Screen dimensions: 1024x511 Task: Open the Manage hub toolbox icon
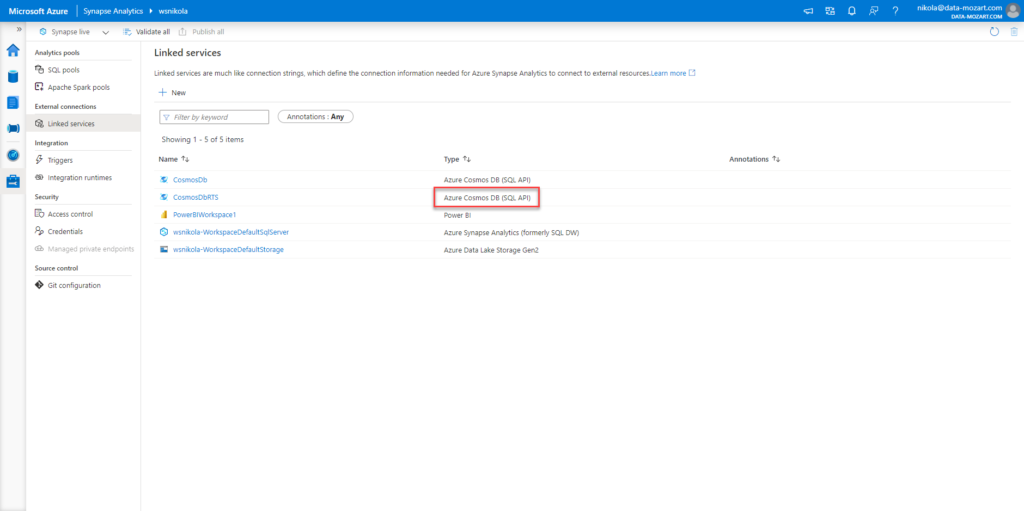[x=12, y=182]
